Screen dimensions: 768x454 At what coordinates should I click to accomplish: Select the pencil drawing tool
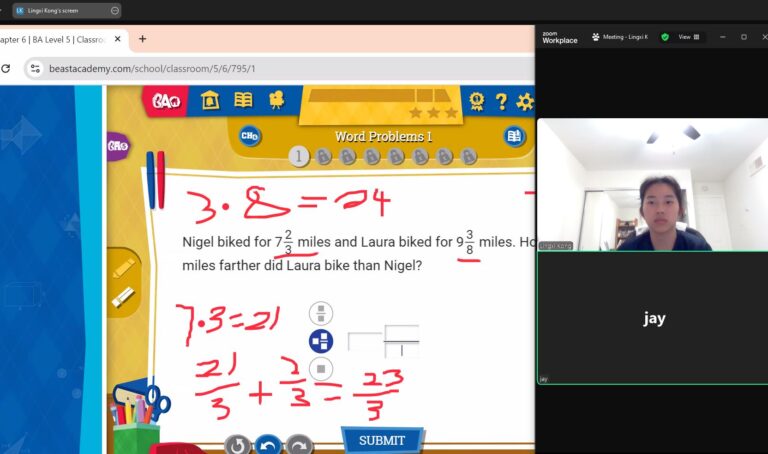123,268
